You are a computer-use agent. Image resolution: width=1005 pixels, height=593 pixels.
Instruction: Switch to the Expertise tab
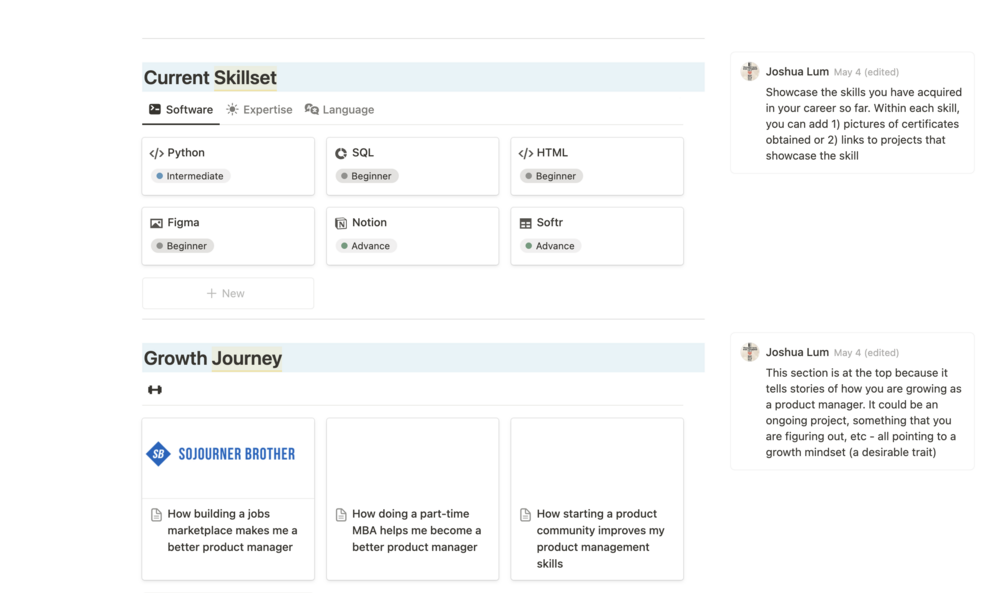(x=259, y=110)
